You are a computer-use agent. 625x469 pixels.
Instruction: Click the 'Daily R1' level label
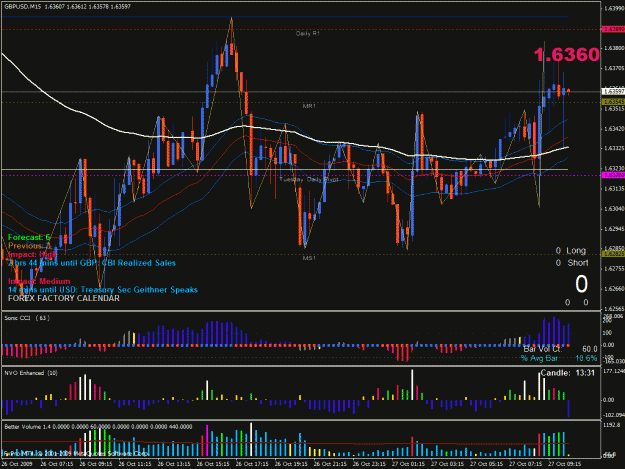pyautogui.click(x=308, y=33)
